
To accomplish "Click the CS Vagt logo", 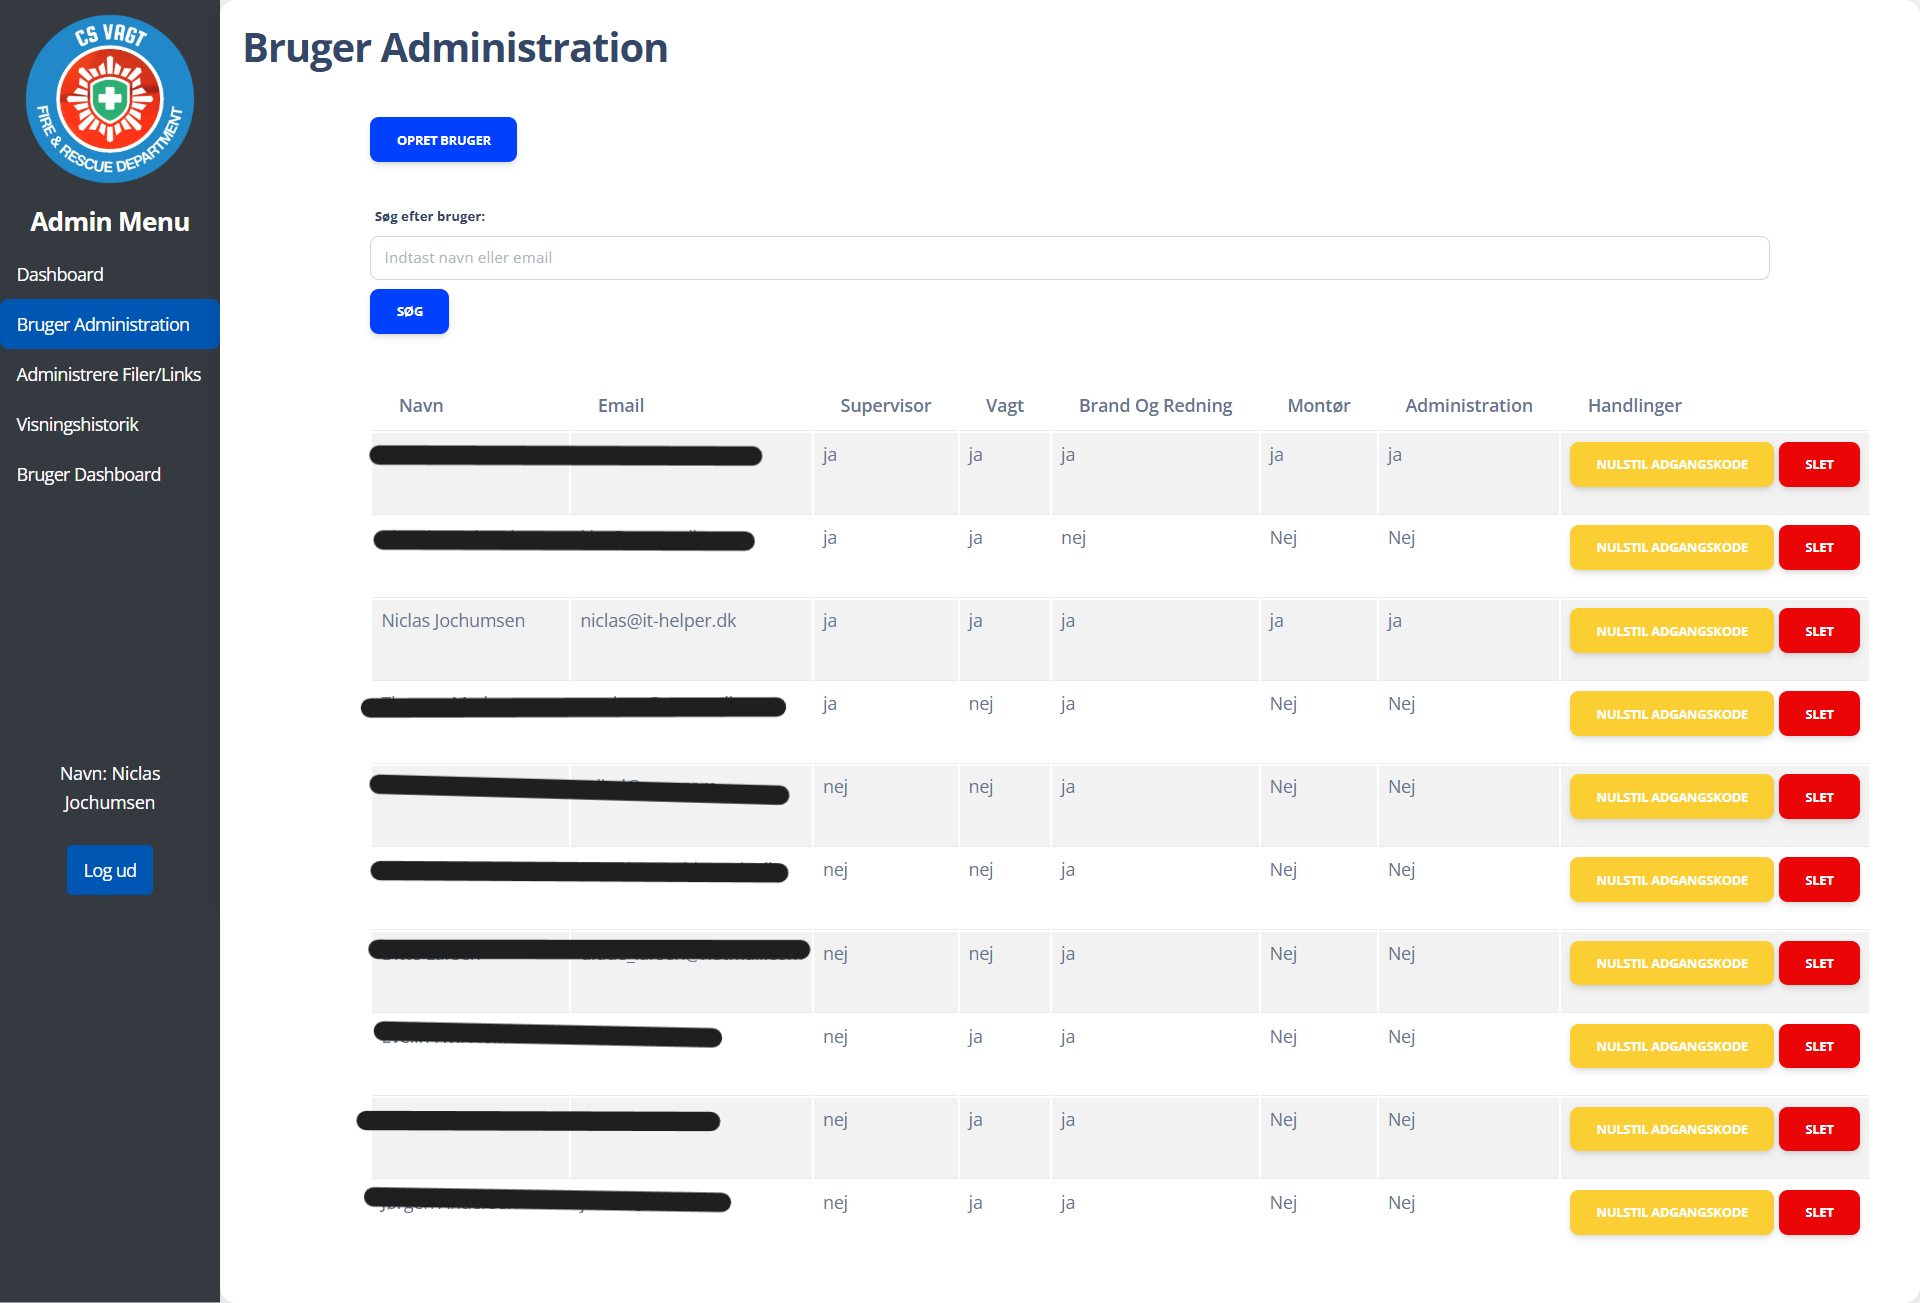I will [x=110, y=98].
